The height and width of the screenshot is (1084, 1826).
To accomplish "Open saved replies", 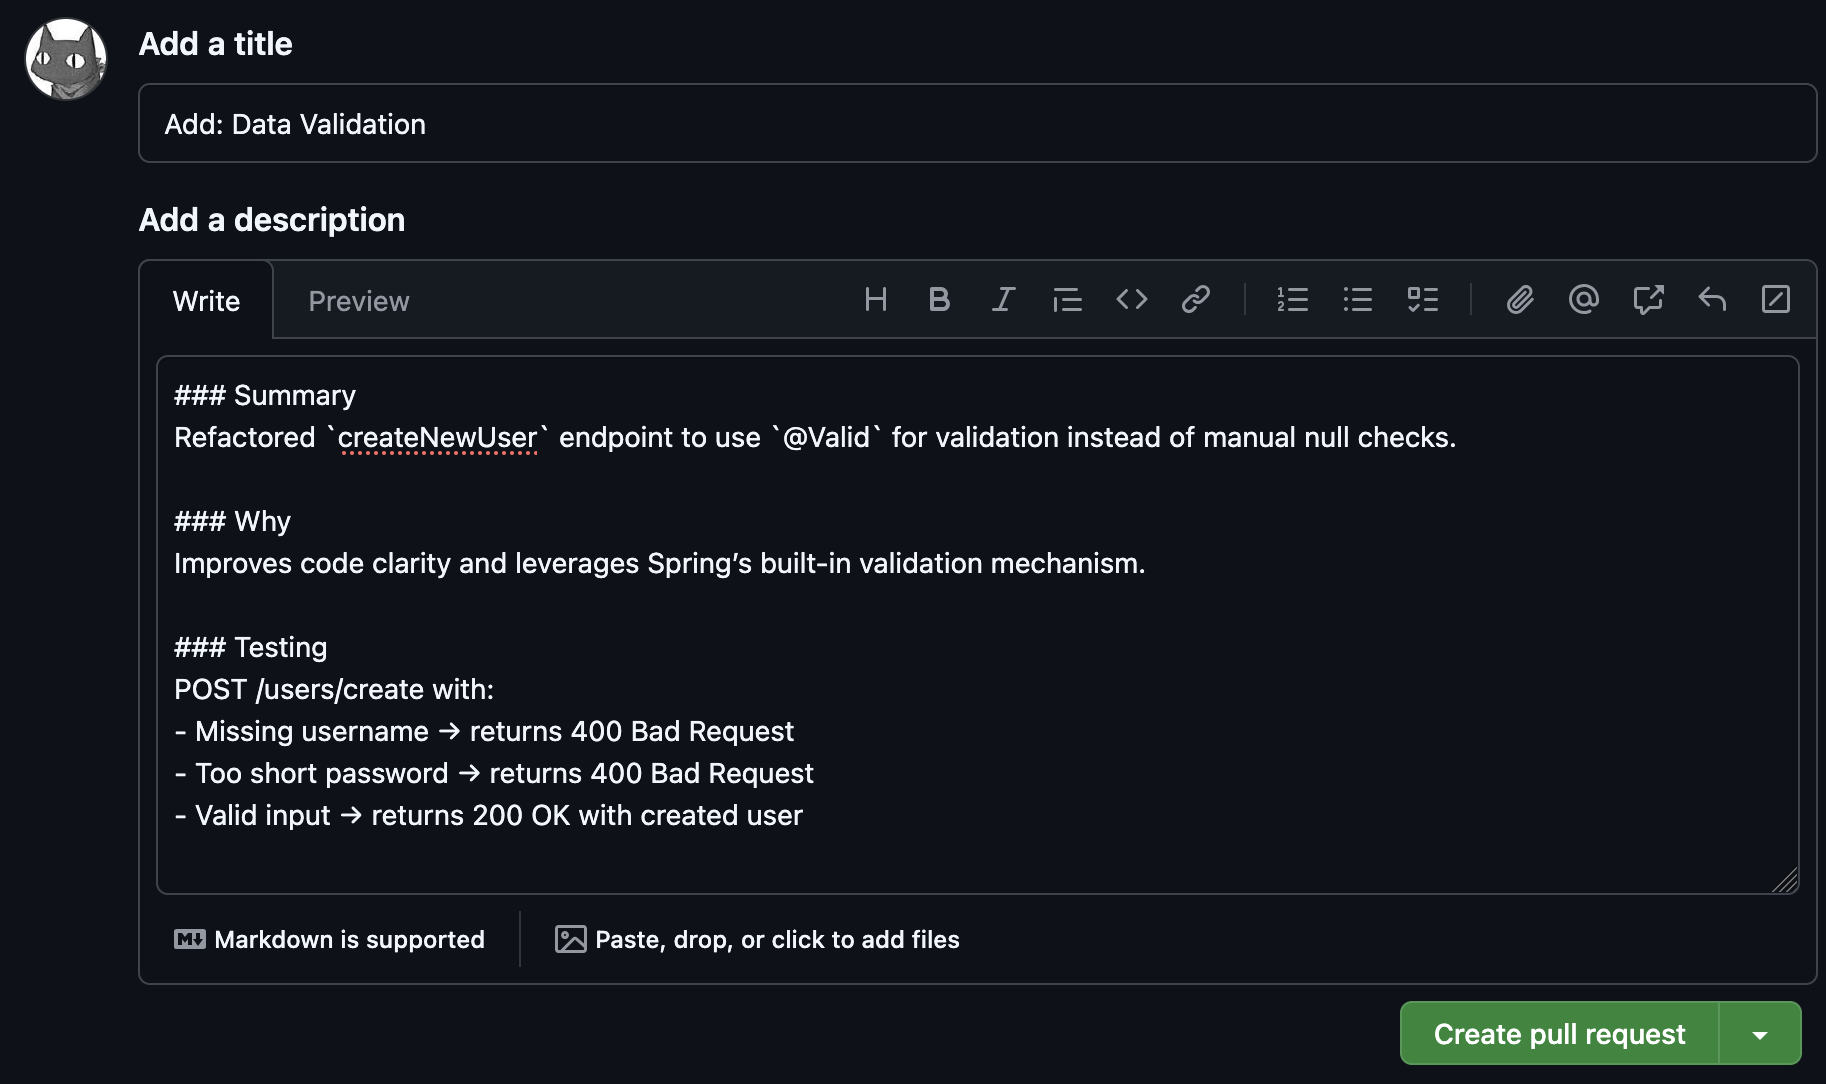I will click(1712, 300).
